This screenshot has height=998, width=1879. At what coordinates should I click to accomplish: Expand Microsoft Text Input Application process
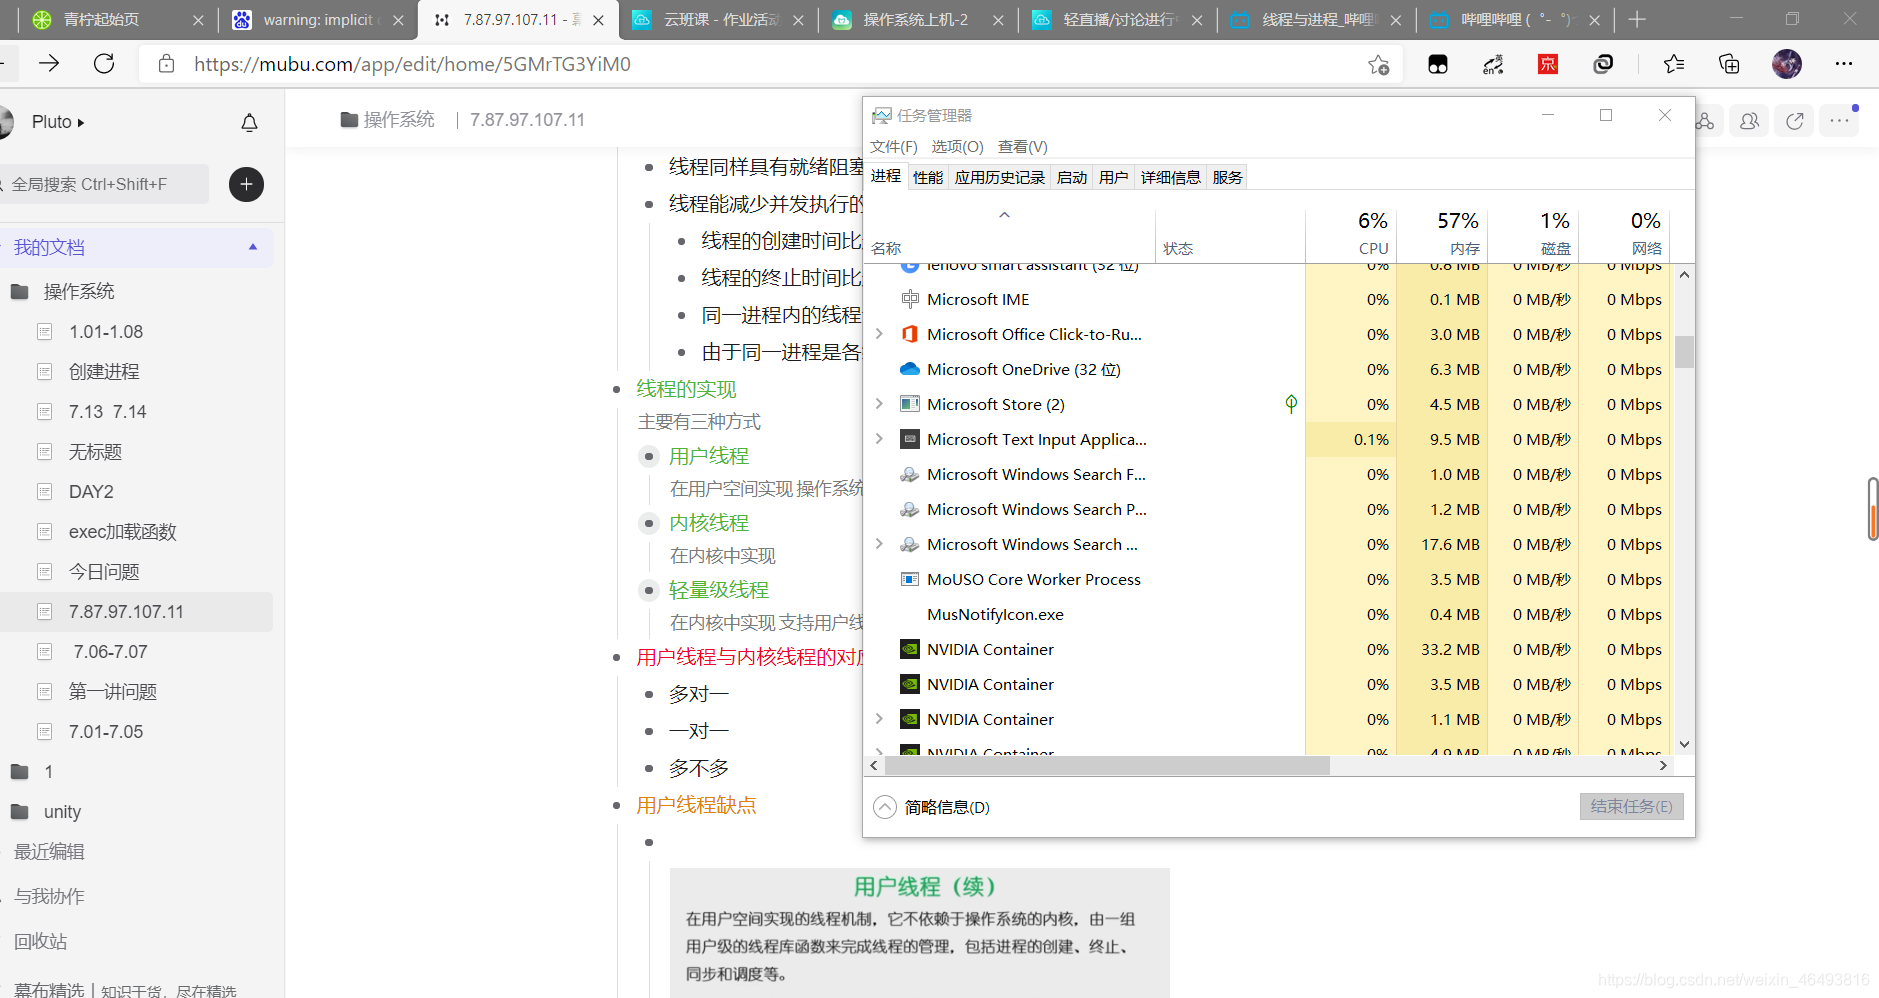[x=879, y=439]
